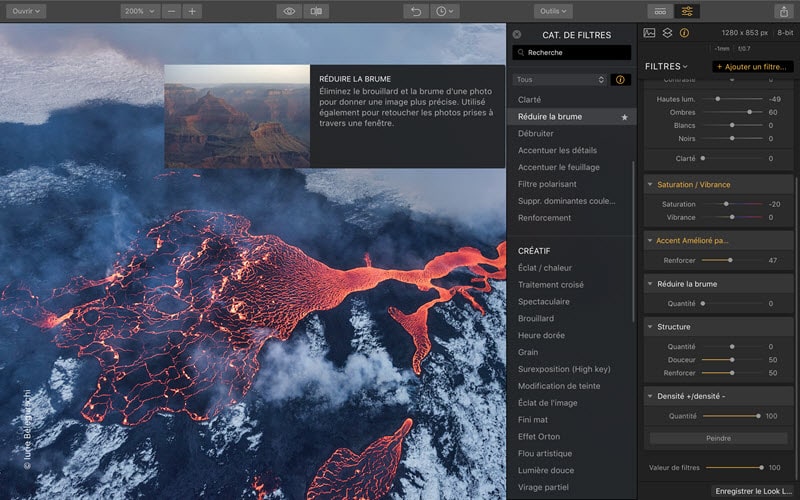Open the Ouvrir menu
800x500 pixels.
26,11
